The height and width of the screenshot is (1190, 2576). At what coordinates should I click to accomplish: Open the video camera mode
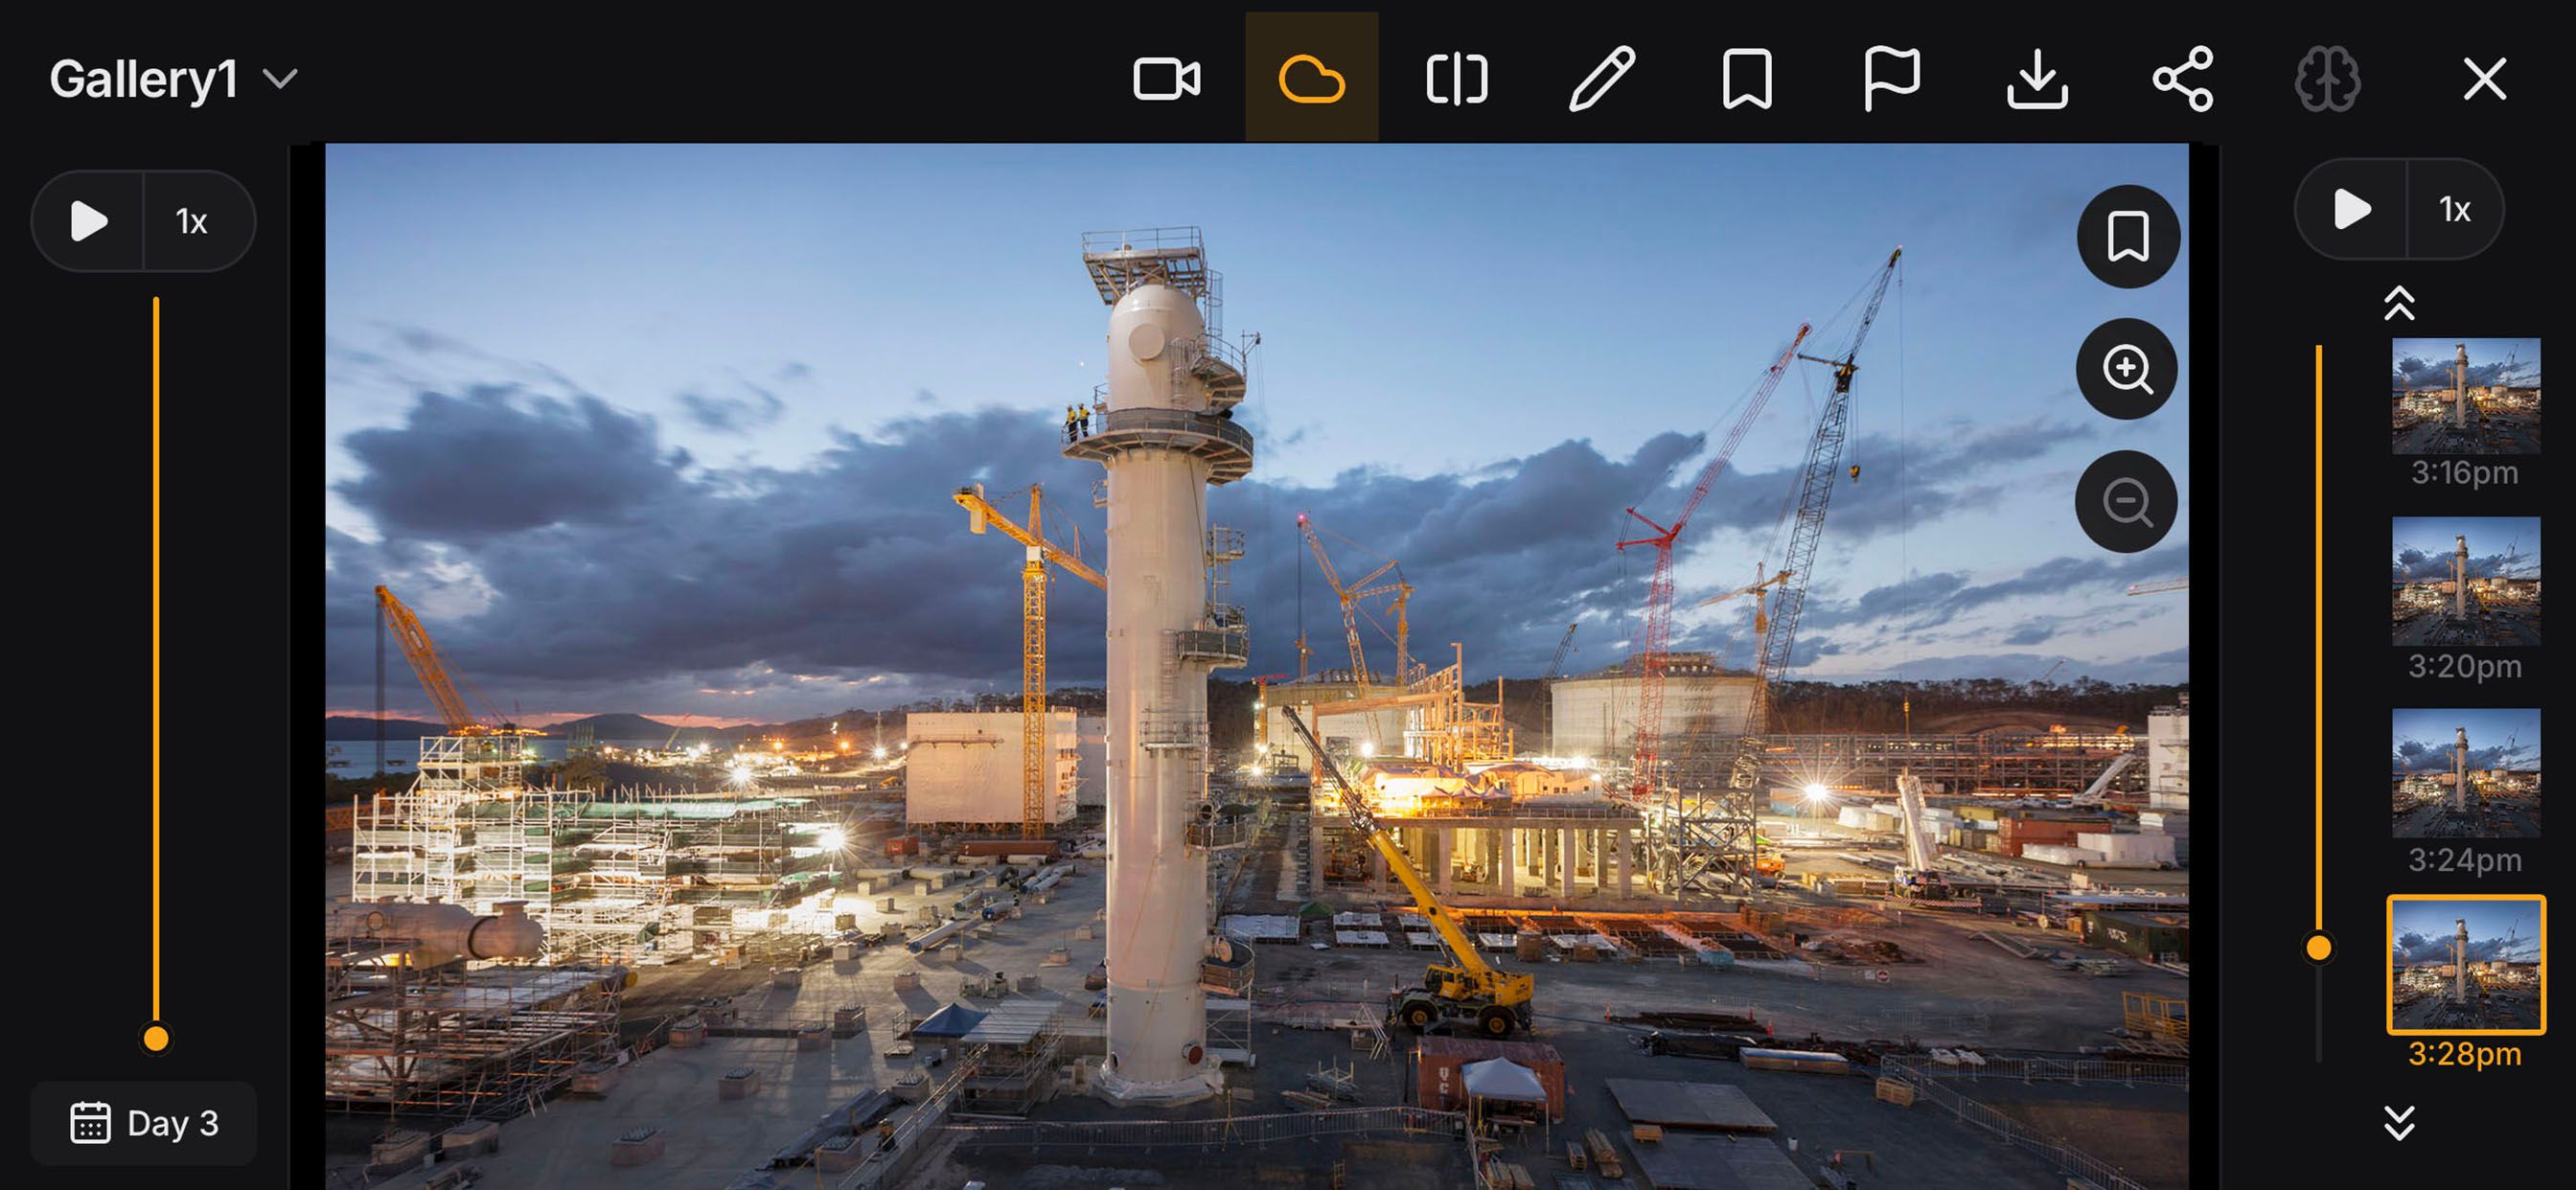pyautogui.click(x=1166, y=79)
